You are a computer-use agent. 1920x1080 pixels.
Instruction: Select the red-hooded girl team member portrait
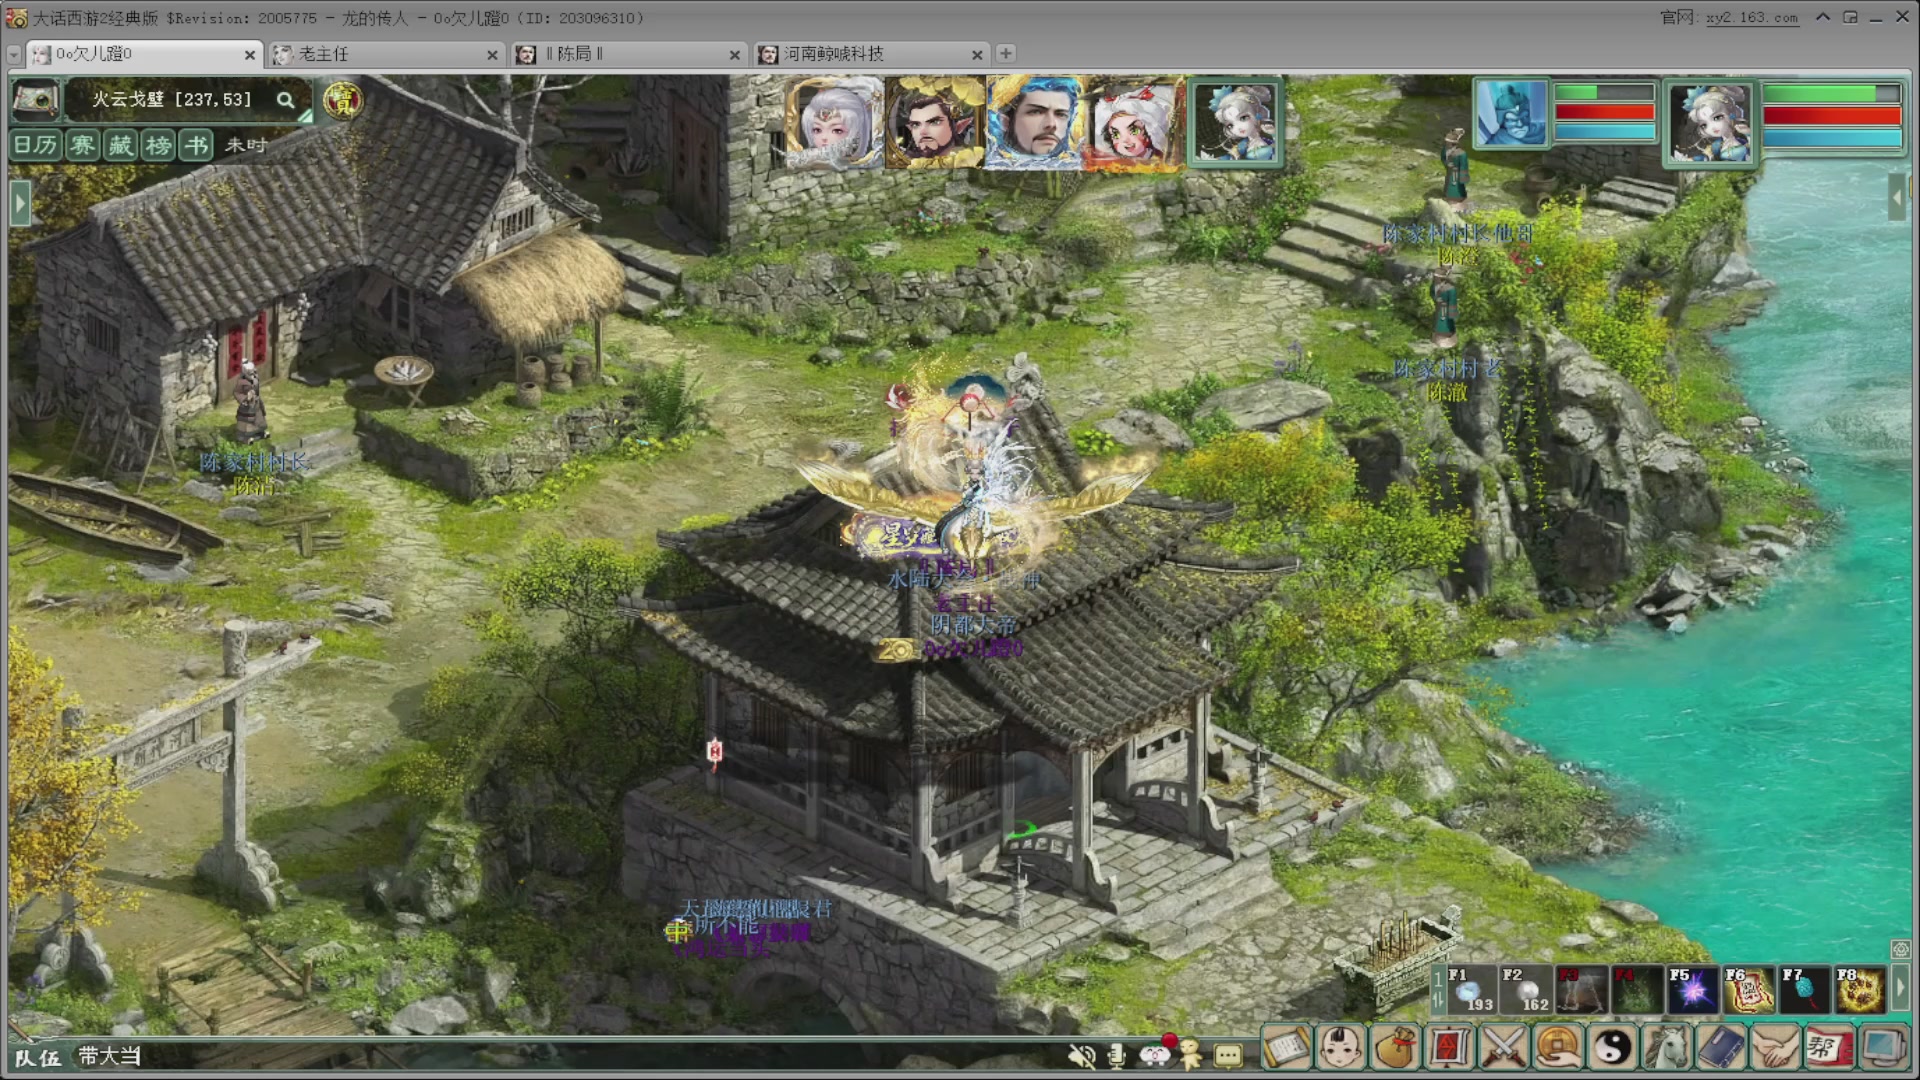click(1135, 122)
